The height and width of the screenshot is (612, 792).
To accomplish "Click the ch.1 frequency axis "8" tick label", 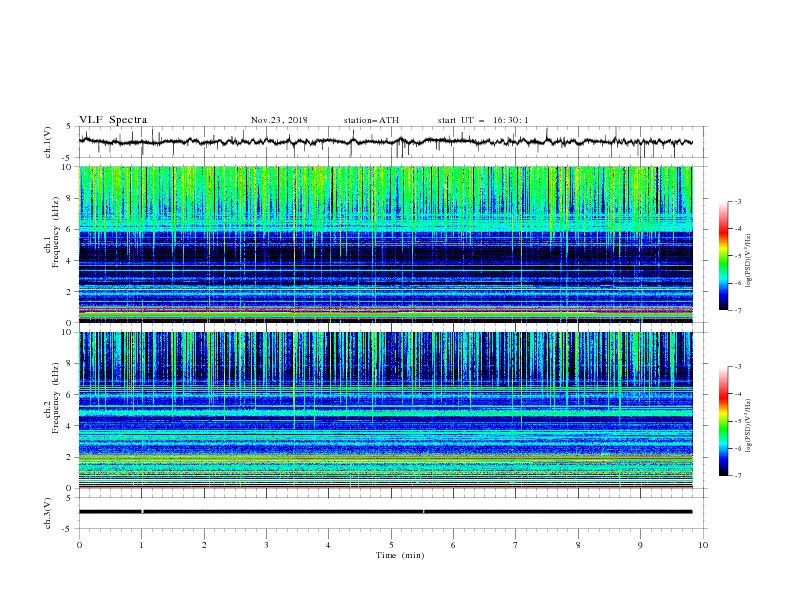I will [70, 198].
